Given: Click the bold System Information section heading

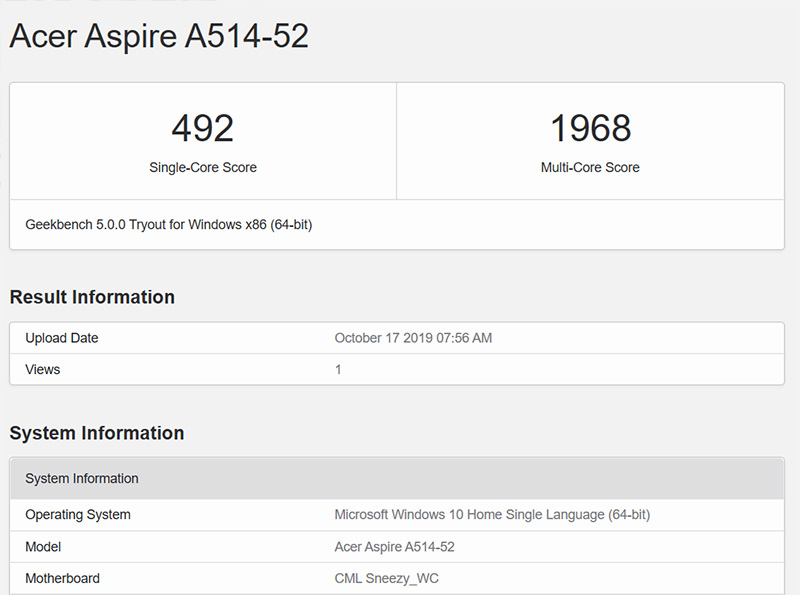Looking at the screenshot, I should pyautogui.click(x=97, y=433).
